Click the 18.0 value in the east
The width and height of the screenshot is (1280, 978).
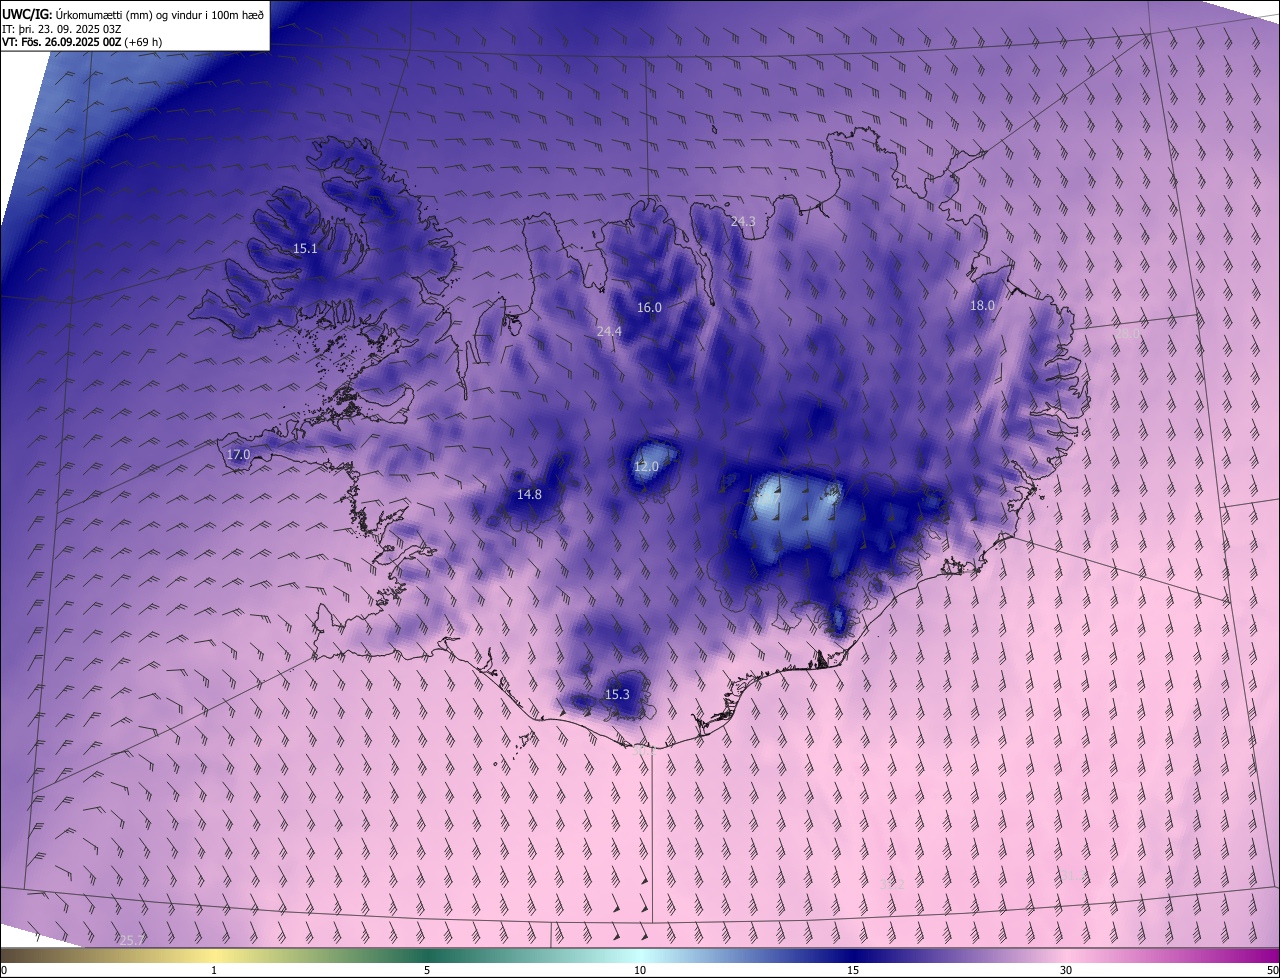pos(982,305)
